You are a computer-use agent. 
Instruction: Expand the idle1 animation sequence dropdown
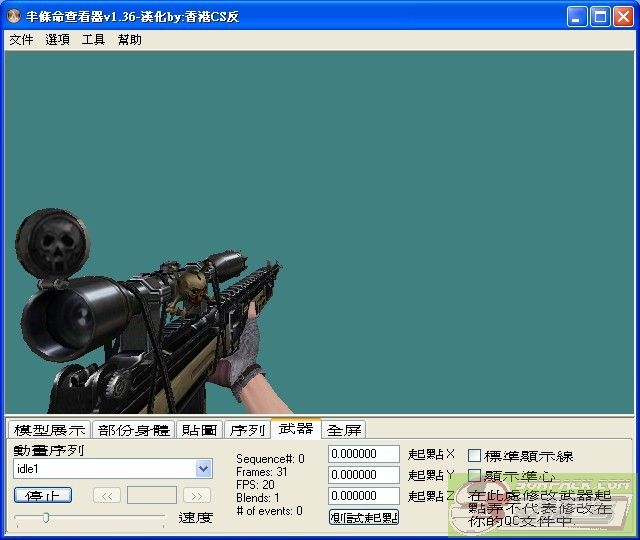(x=204, y=468)
